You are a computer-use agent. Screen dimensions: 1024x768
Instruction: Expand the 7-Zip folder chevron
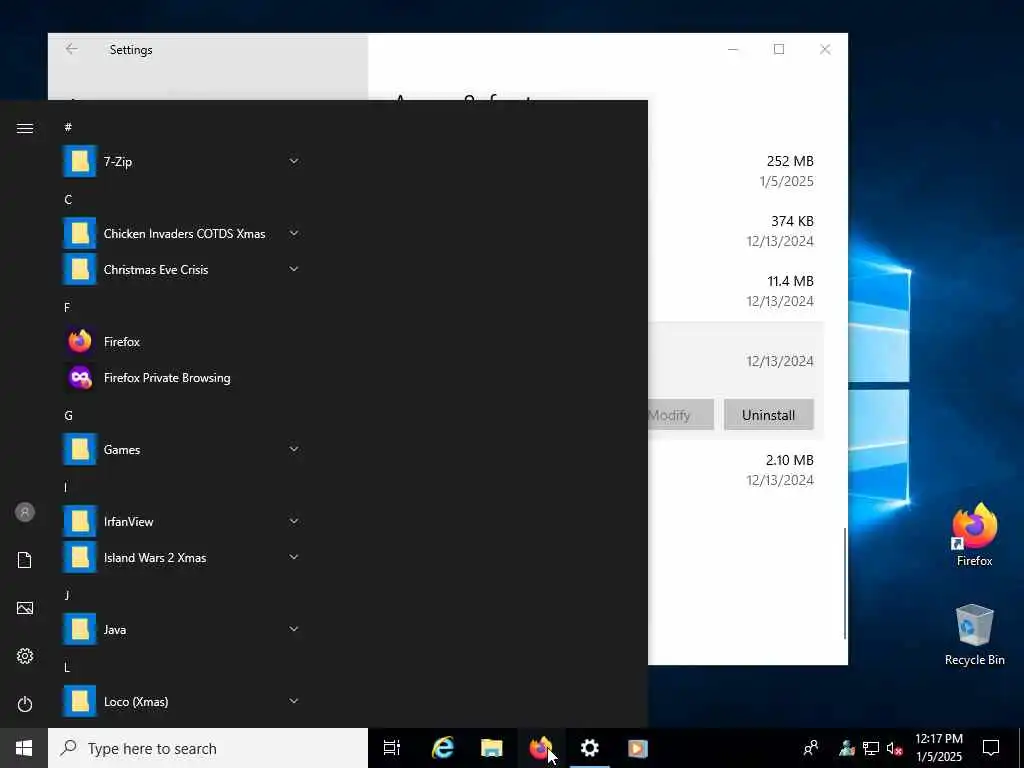(294, 161)
